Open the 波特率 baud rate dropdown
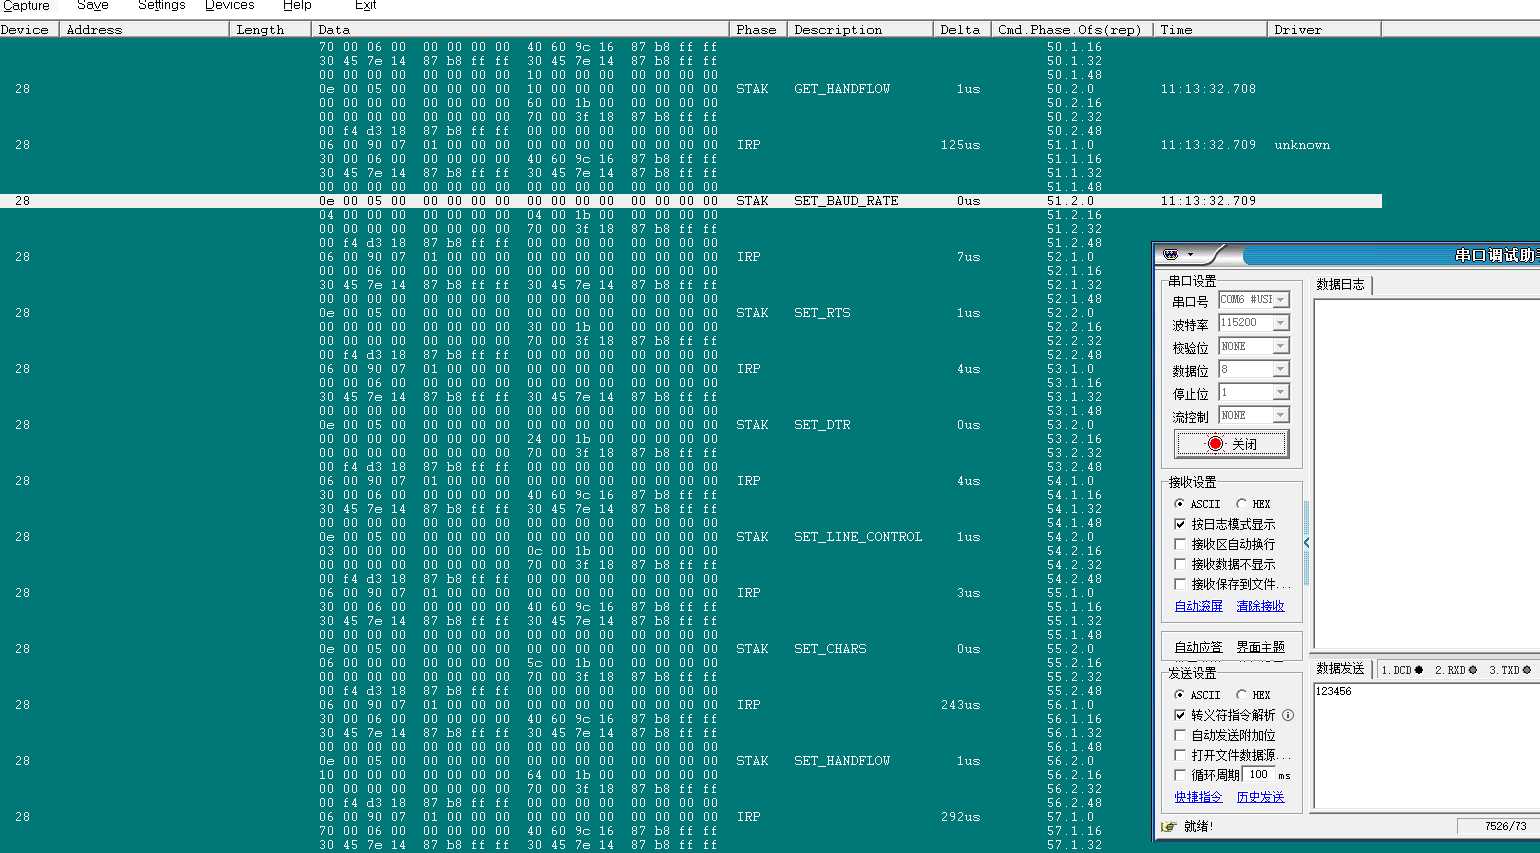Screen dimensions: 1540x853 pyautogui.click(x=1281, y=323)
